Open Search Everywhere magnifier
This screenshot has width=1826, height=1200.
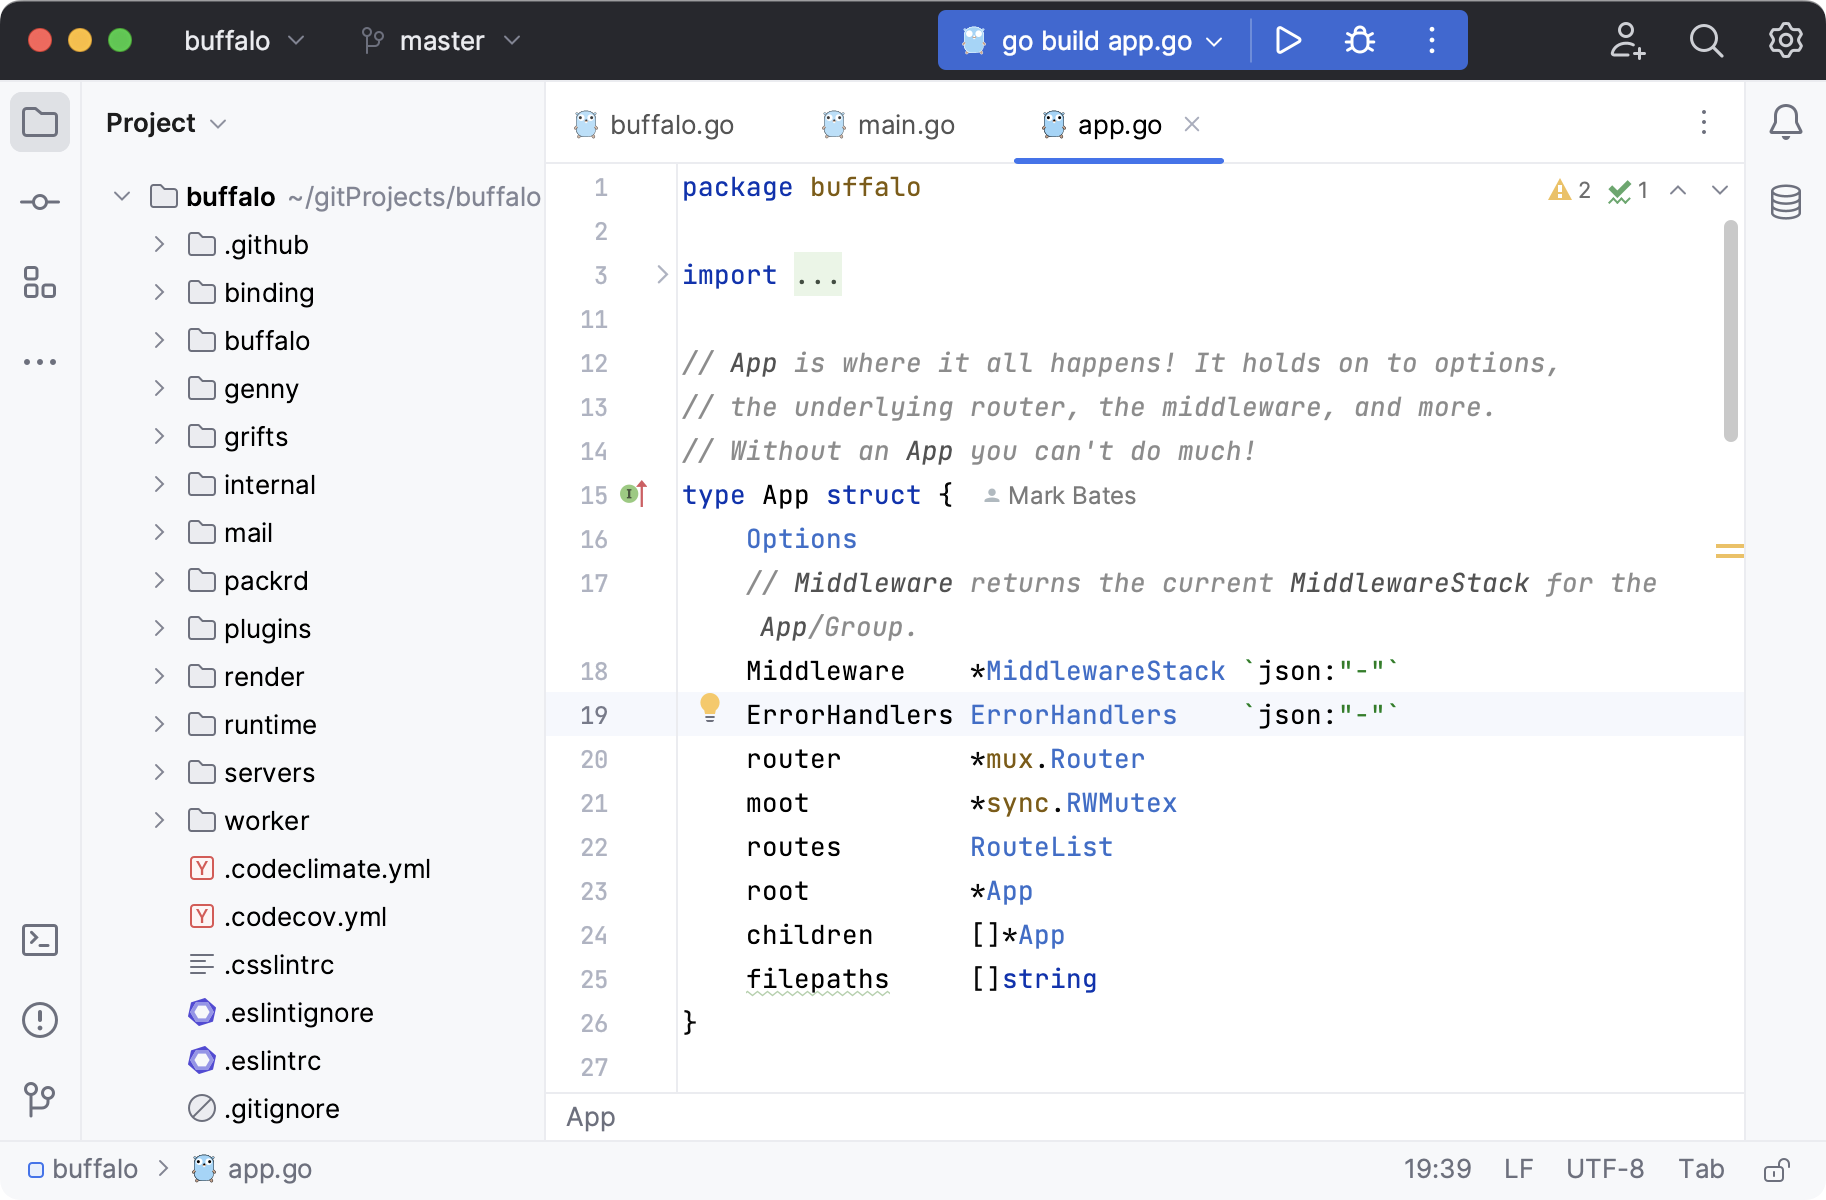click(1706, 40)
